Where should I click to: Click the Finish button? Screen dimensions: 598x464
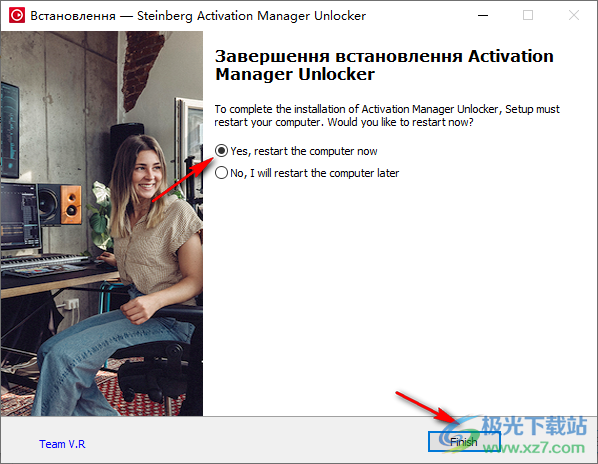click(x=464, y=442)
